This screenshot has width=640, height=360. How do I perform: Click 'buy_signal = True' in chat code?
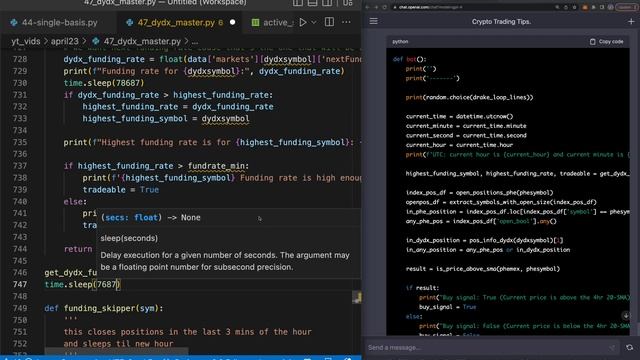click(x=447, y=307)
